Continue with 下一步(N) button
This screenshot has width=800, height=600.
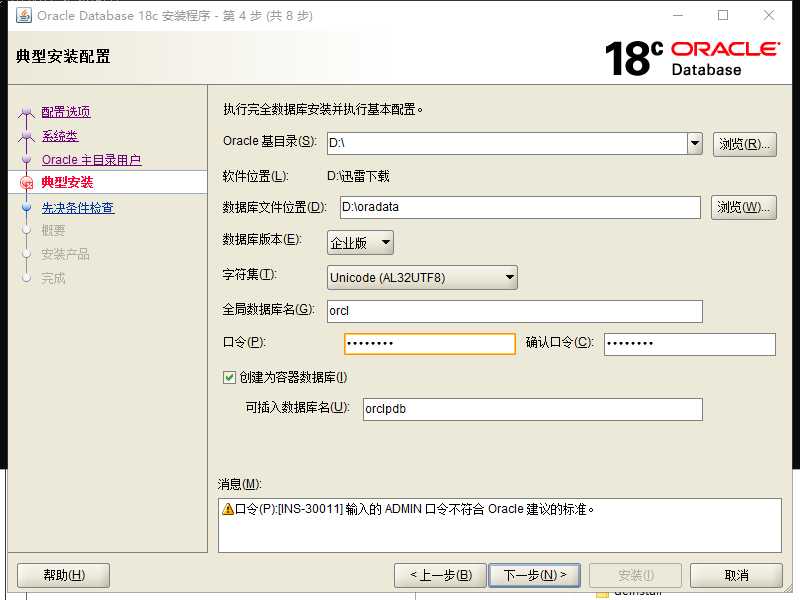tap(534, 576)
